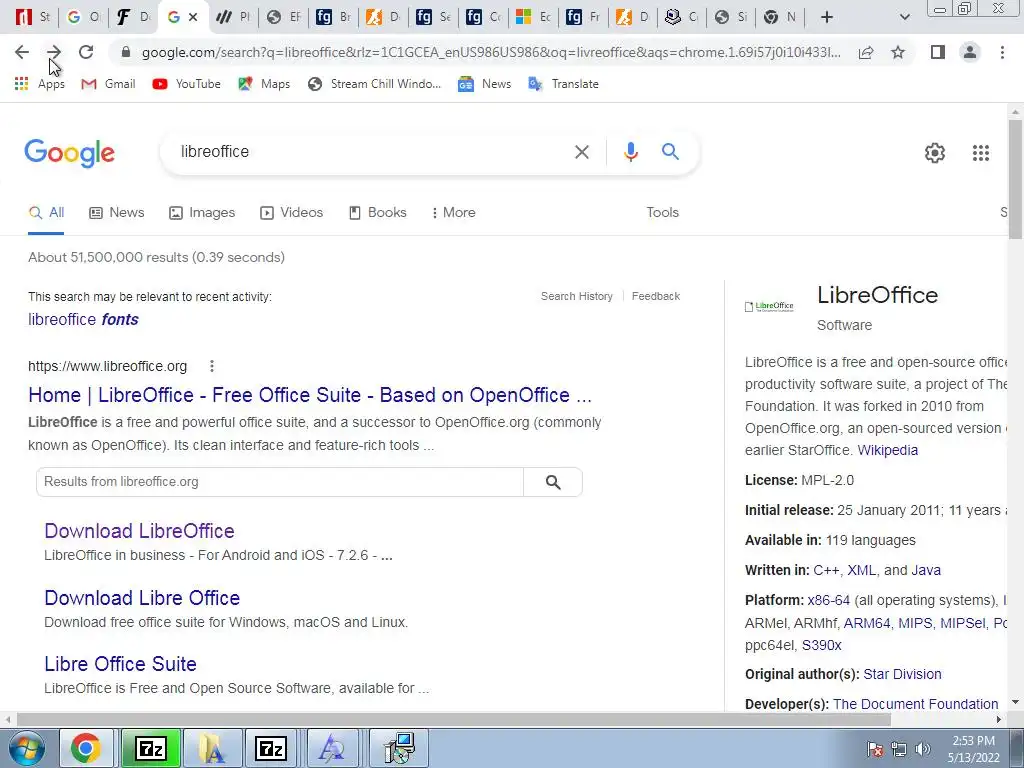This screenshot has width=1024, height=768.
Task: Open Google quick settings gear
Action: pyautogui.click(x=935, y=153)
